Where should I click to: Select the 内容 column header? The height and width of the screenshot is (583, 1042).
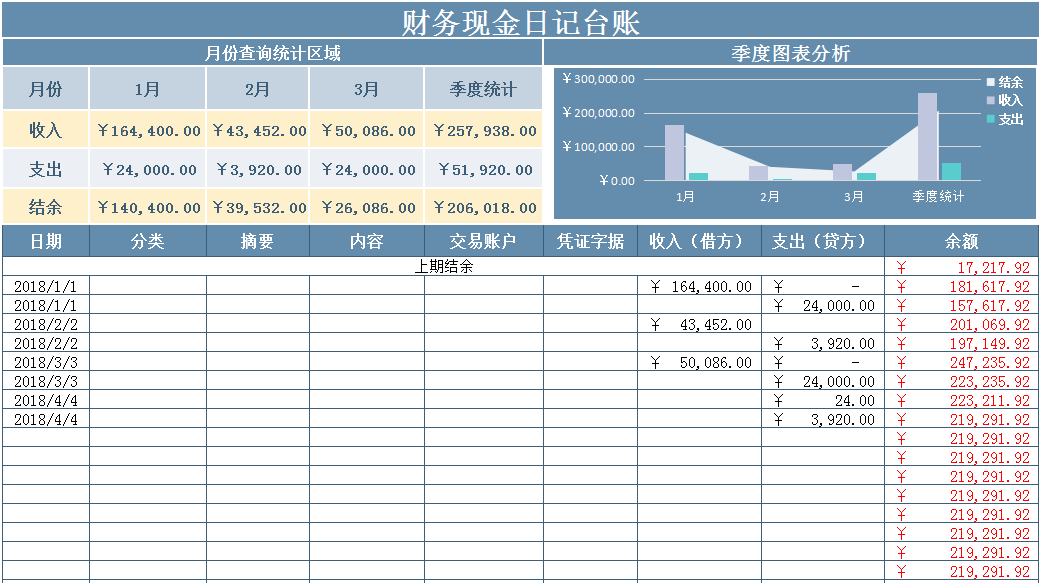[366, 241]
